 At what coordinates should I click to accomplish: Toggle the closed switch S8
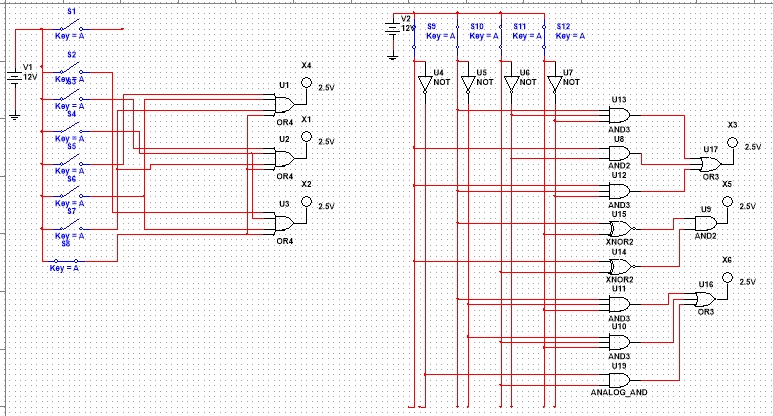[x=66, y=261]
